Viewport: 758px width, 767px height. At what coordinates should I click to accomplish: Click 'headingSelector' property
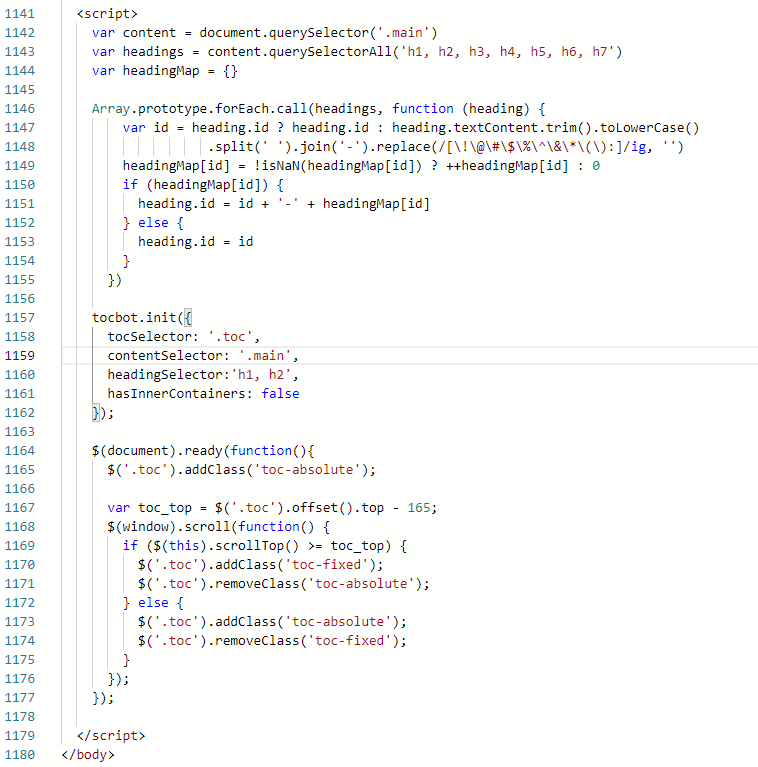coord(165,375)
